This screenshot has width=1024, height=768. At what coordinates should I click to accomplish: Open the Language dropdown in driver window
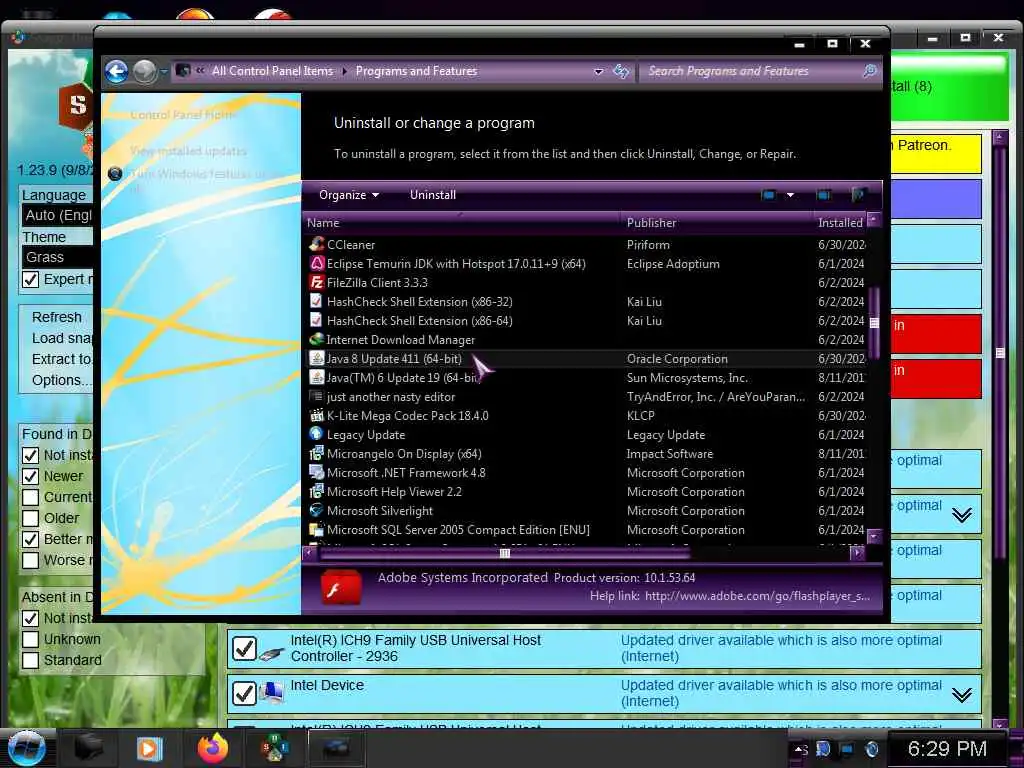click(x=57, y=215)
